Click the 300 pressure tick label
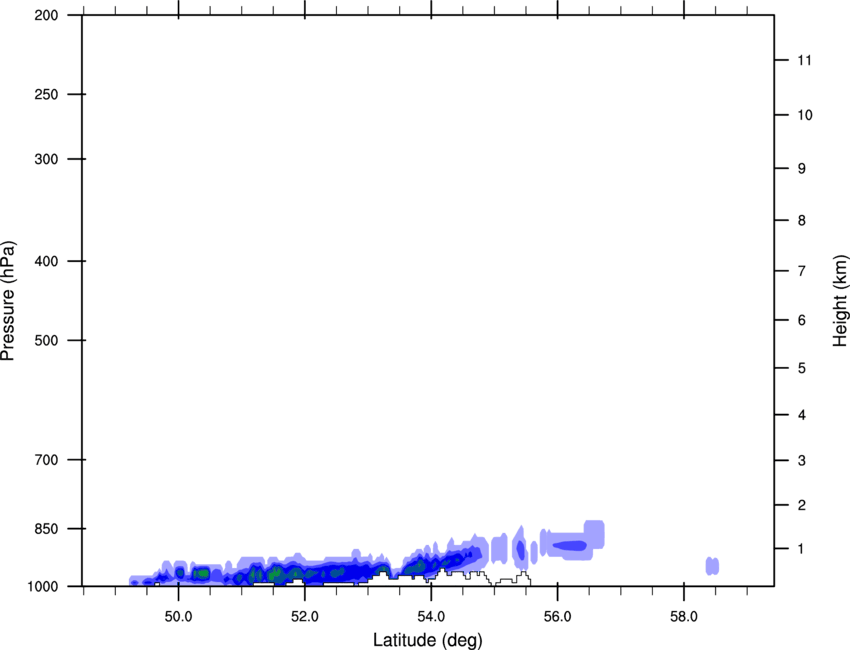This screenshot has height=650, width=850. point(46,159)
